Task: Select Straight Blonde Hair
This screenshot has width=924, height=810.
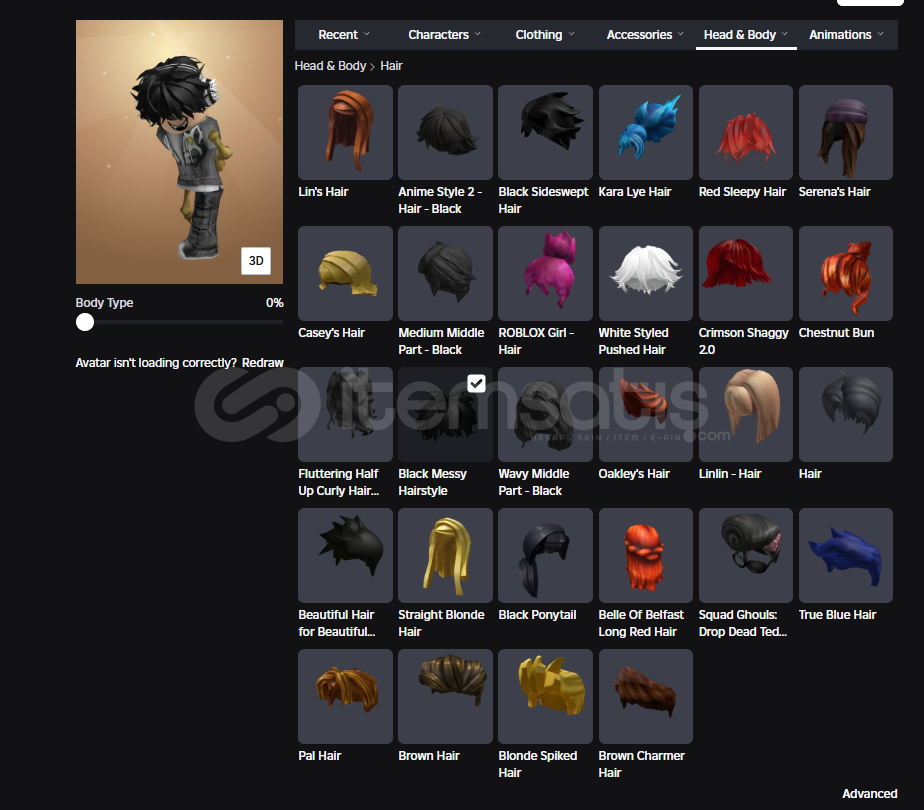Action: point(446,556)
